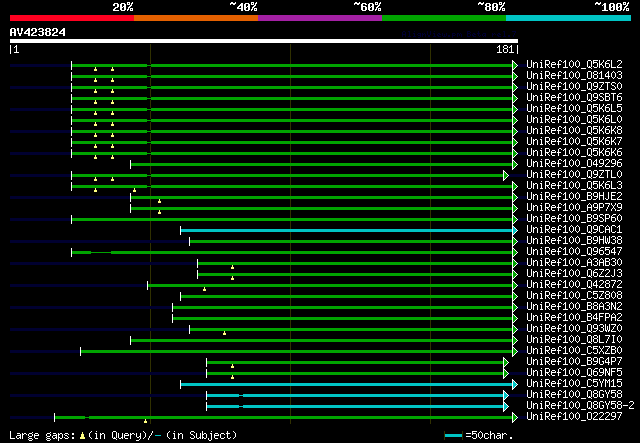Image resolution: width=640 pixels, height=443 pixels.
Task: Click the arrowhead ending the Q9ZTL0 alignment
Action: tap(506, 176)
